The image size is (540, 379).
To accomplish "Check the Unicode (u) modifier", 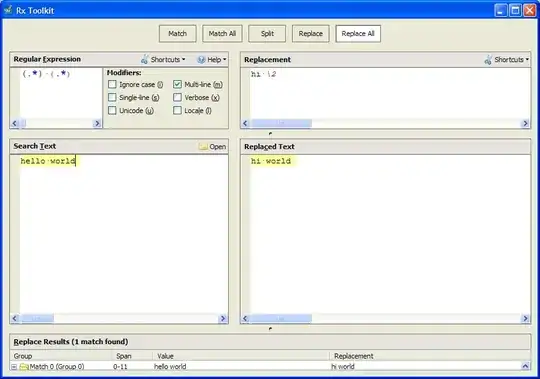I will (112, 110).
